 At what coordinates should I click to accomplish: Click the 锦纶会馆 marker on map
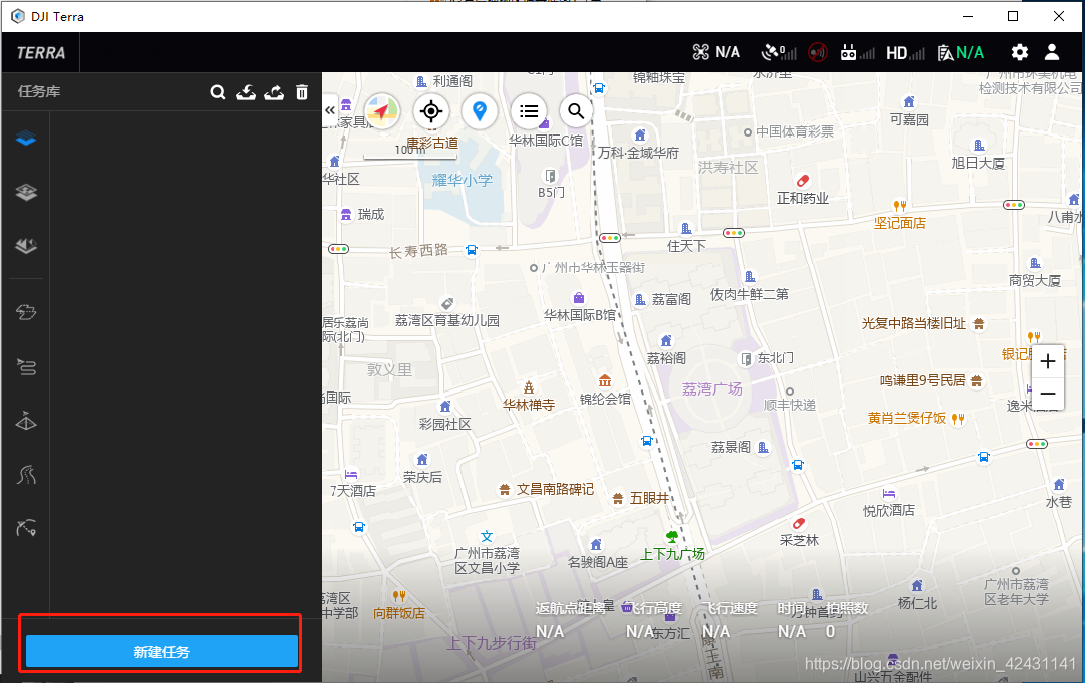click(605, 380)
